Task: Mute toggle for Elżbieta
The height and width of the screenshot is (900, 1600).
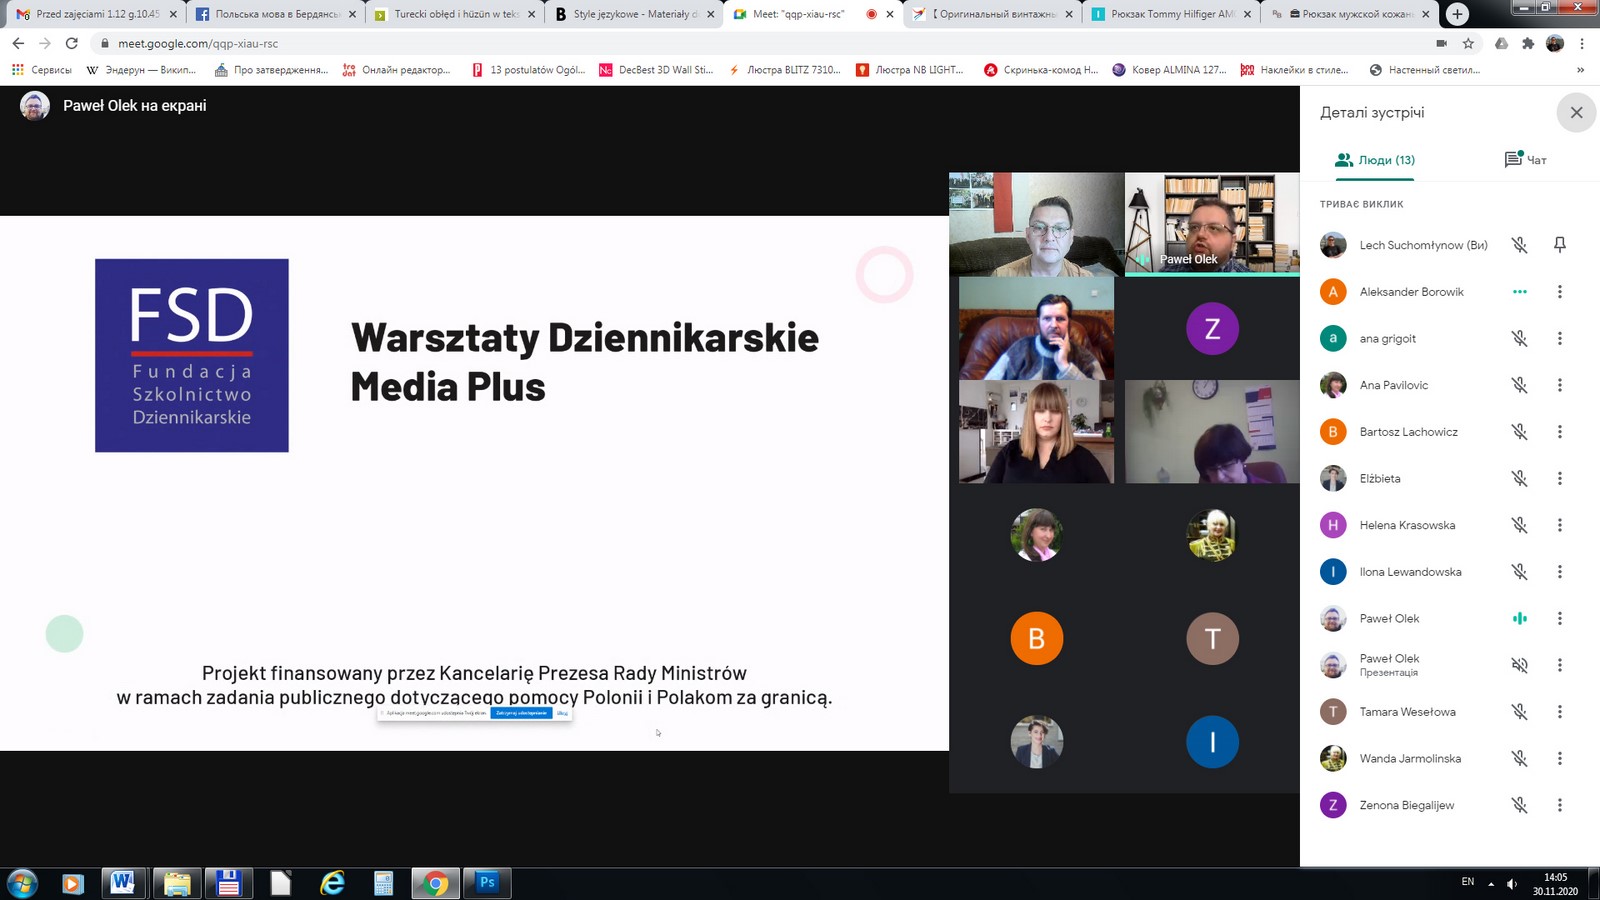Action: click(1519, 478)
